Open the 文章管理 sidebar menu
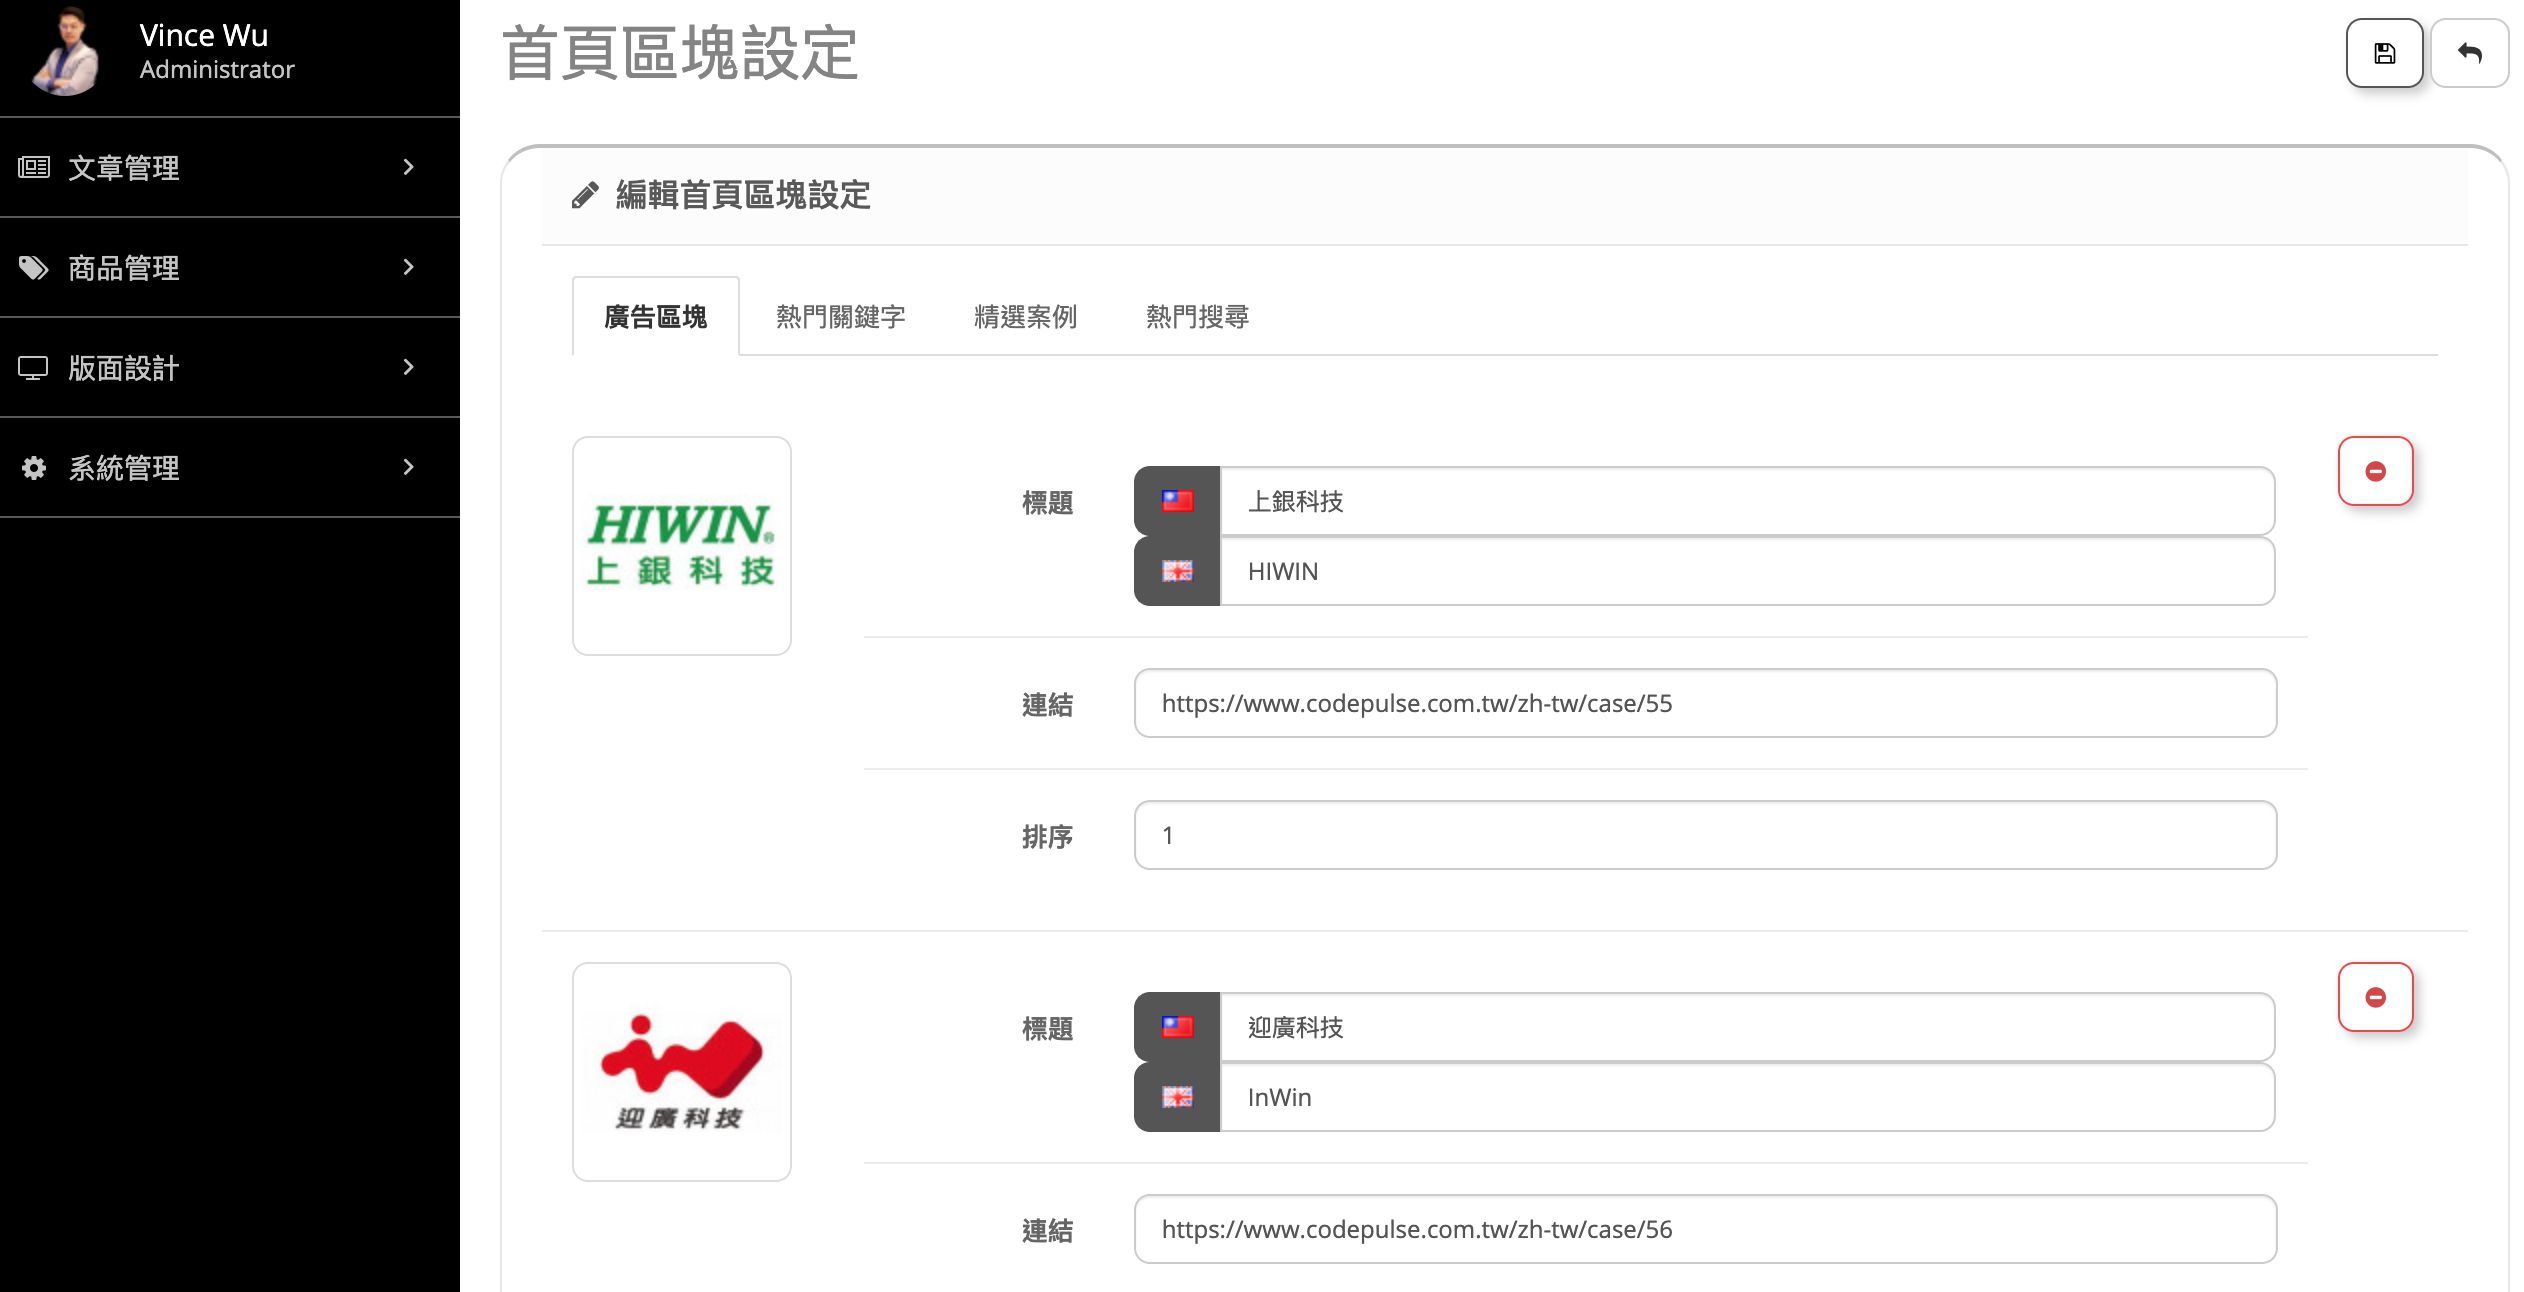Image resolution: width=2524 pixels, height=1292 pixels. point(230,167)
